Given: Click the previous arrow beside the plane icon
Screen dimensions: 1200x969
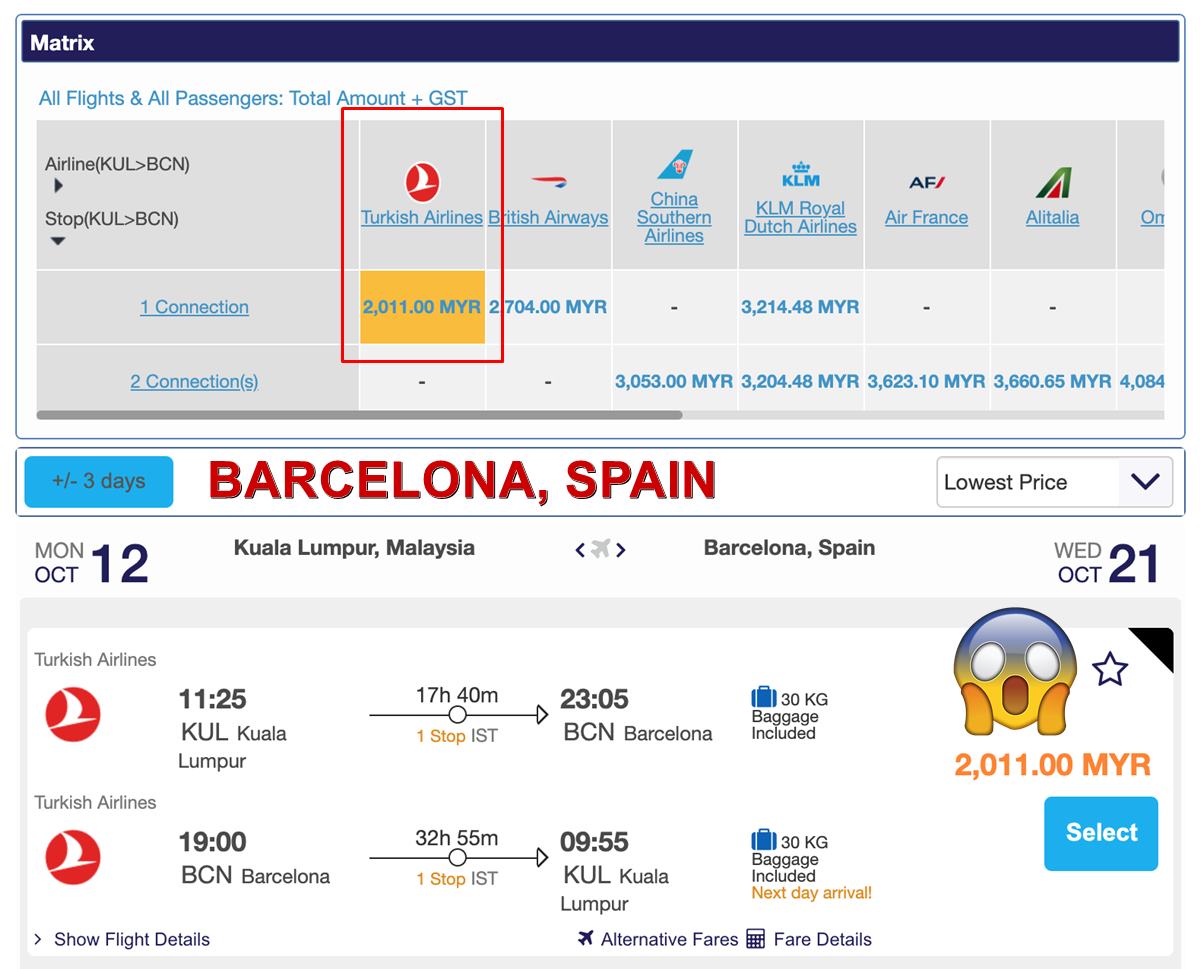Looking at the screenshot, I should click(x=580, y=549).
